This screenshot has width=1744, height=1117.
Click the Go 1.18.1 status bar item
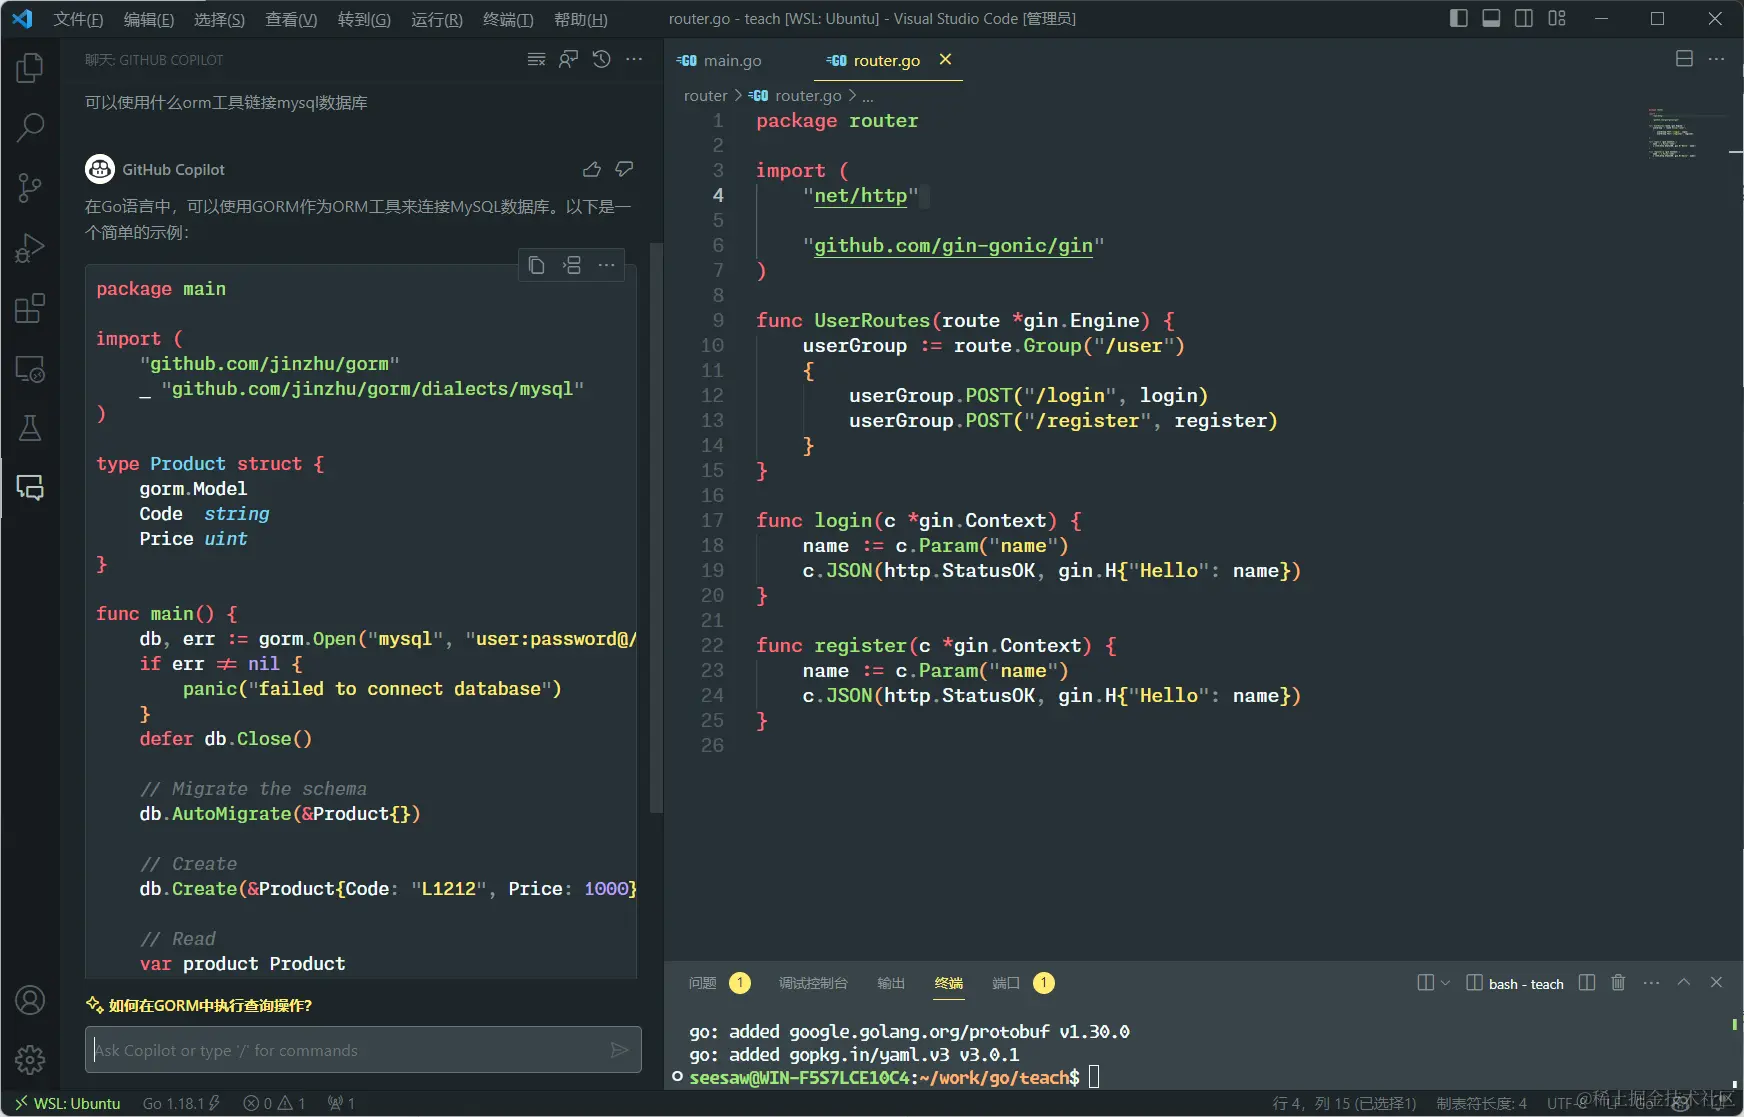181,1103
